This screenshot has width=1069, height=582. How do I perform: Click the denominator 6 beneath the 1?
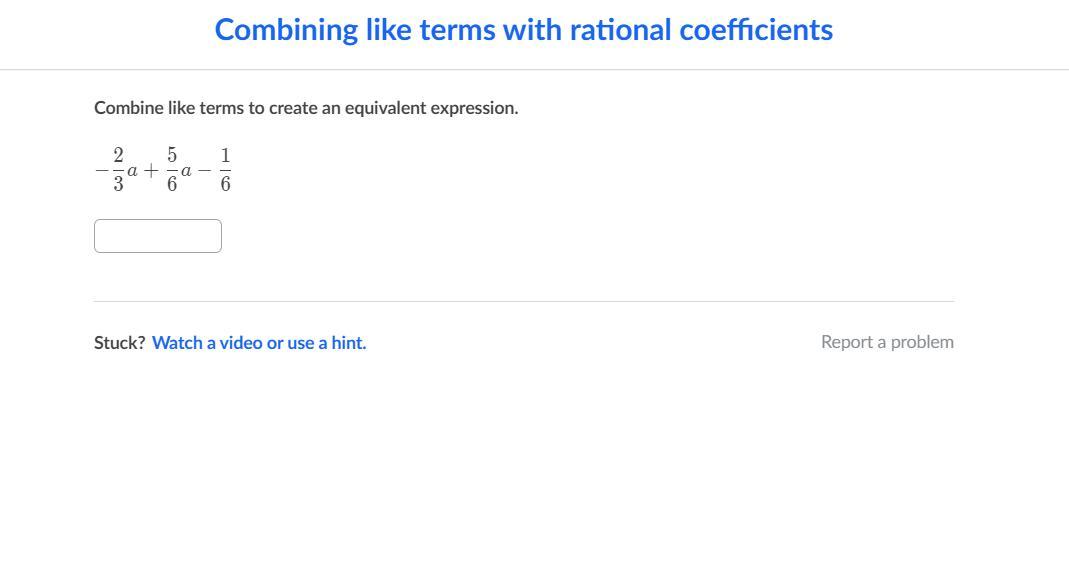pos(225,184)
